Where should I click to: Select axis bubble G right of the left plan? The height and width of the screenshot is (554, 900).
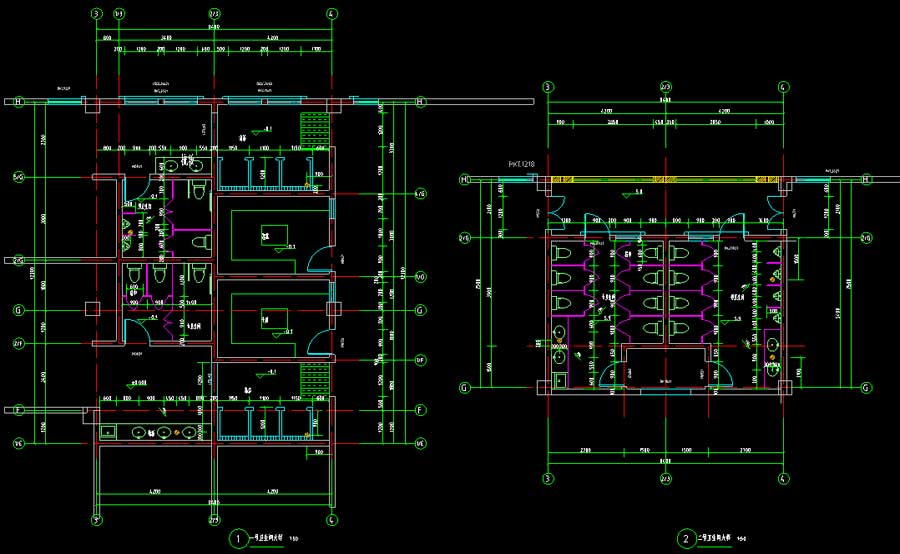tap(420, 310)
